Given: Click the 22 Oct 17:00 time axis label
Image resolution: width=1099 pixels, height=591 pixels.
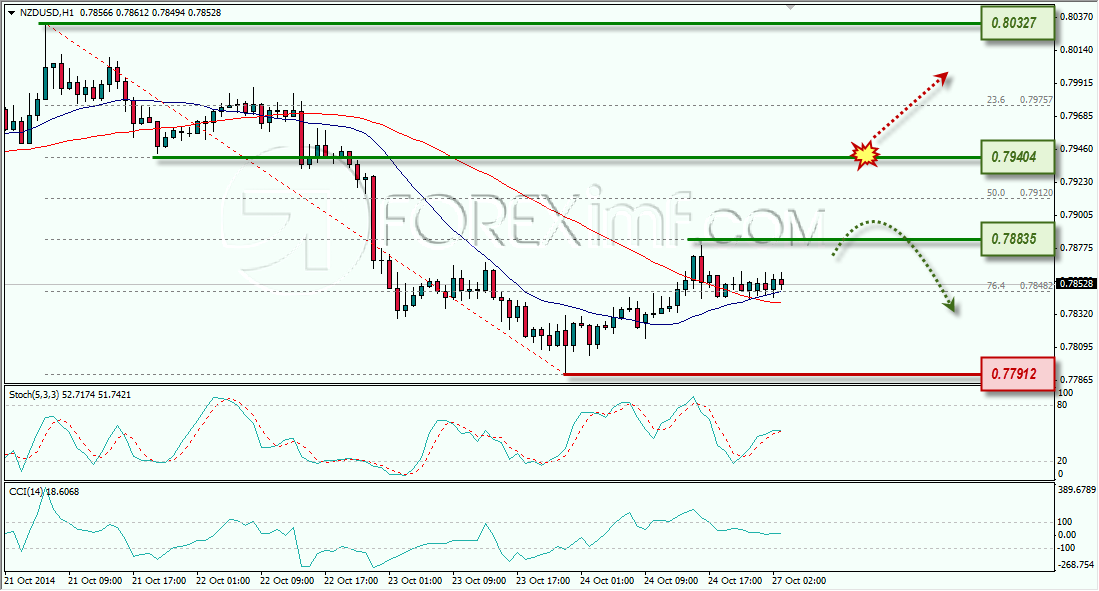Looking at the screenshot, I should pos(351,580).
